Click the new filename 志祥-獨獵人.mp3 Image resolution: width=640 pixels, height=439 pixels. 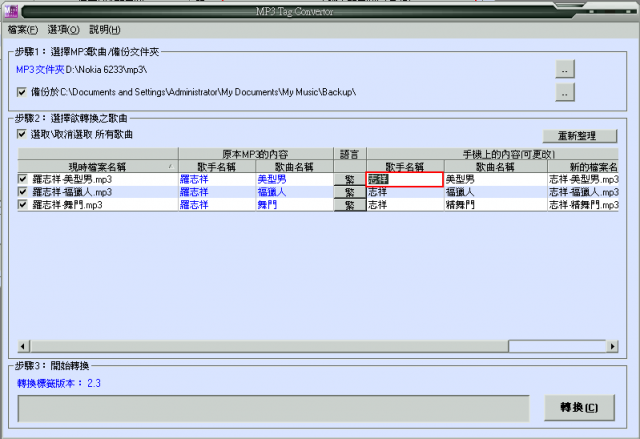coord(583,192)
